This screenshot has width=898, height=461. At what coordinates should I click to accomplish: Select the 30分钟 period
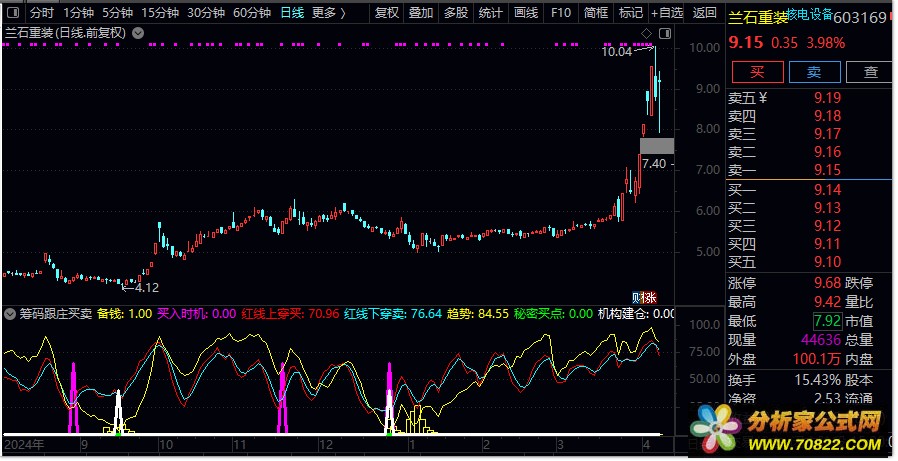pos(206,13)
